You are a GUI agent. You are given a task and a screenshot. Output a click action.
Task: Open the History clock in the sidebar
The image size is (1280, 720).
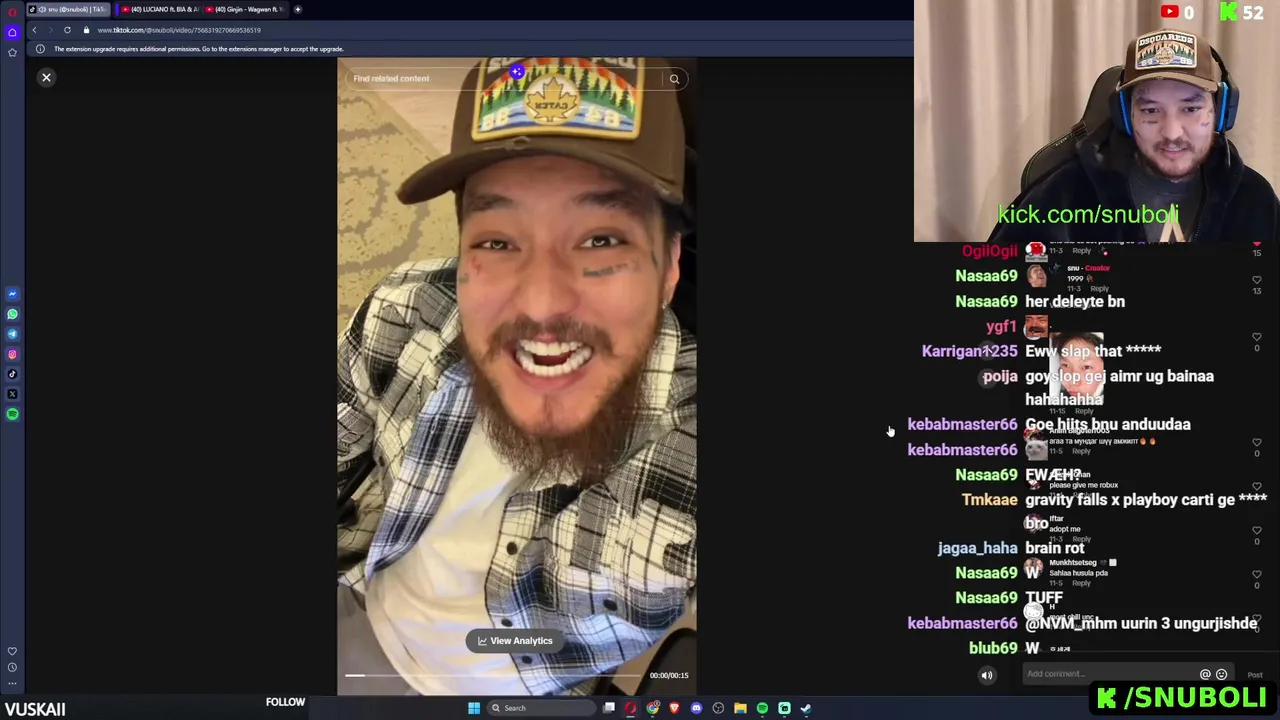pos(12,667)
